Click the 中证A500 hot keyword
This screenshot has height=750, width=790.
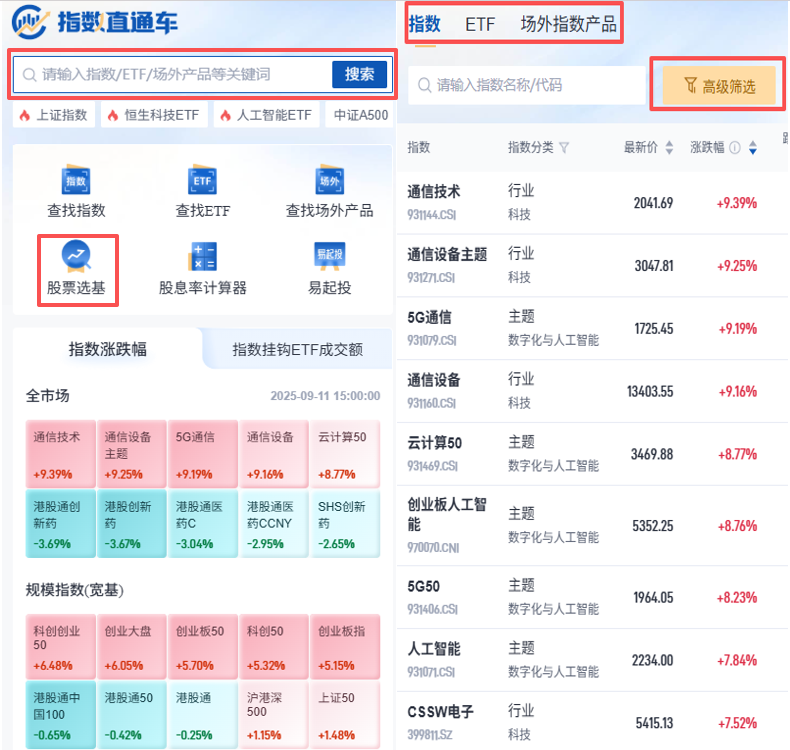[x=360, y=115]
